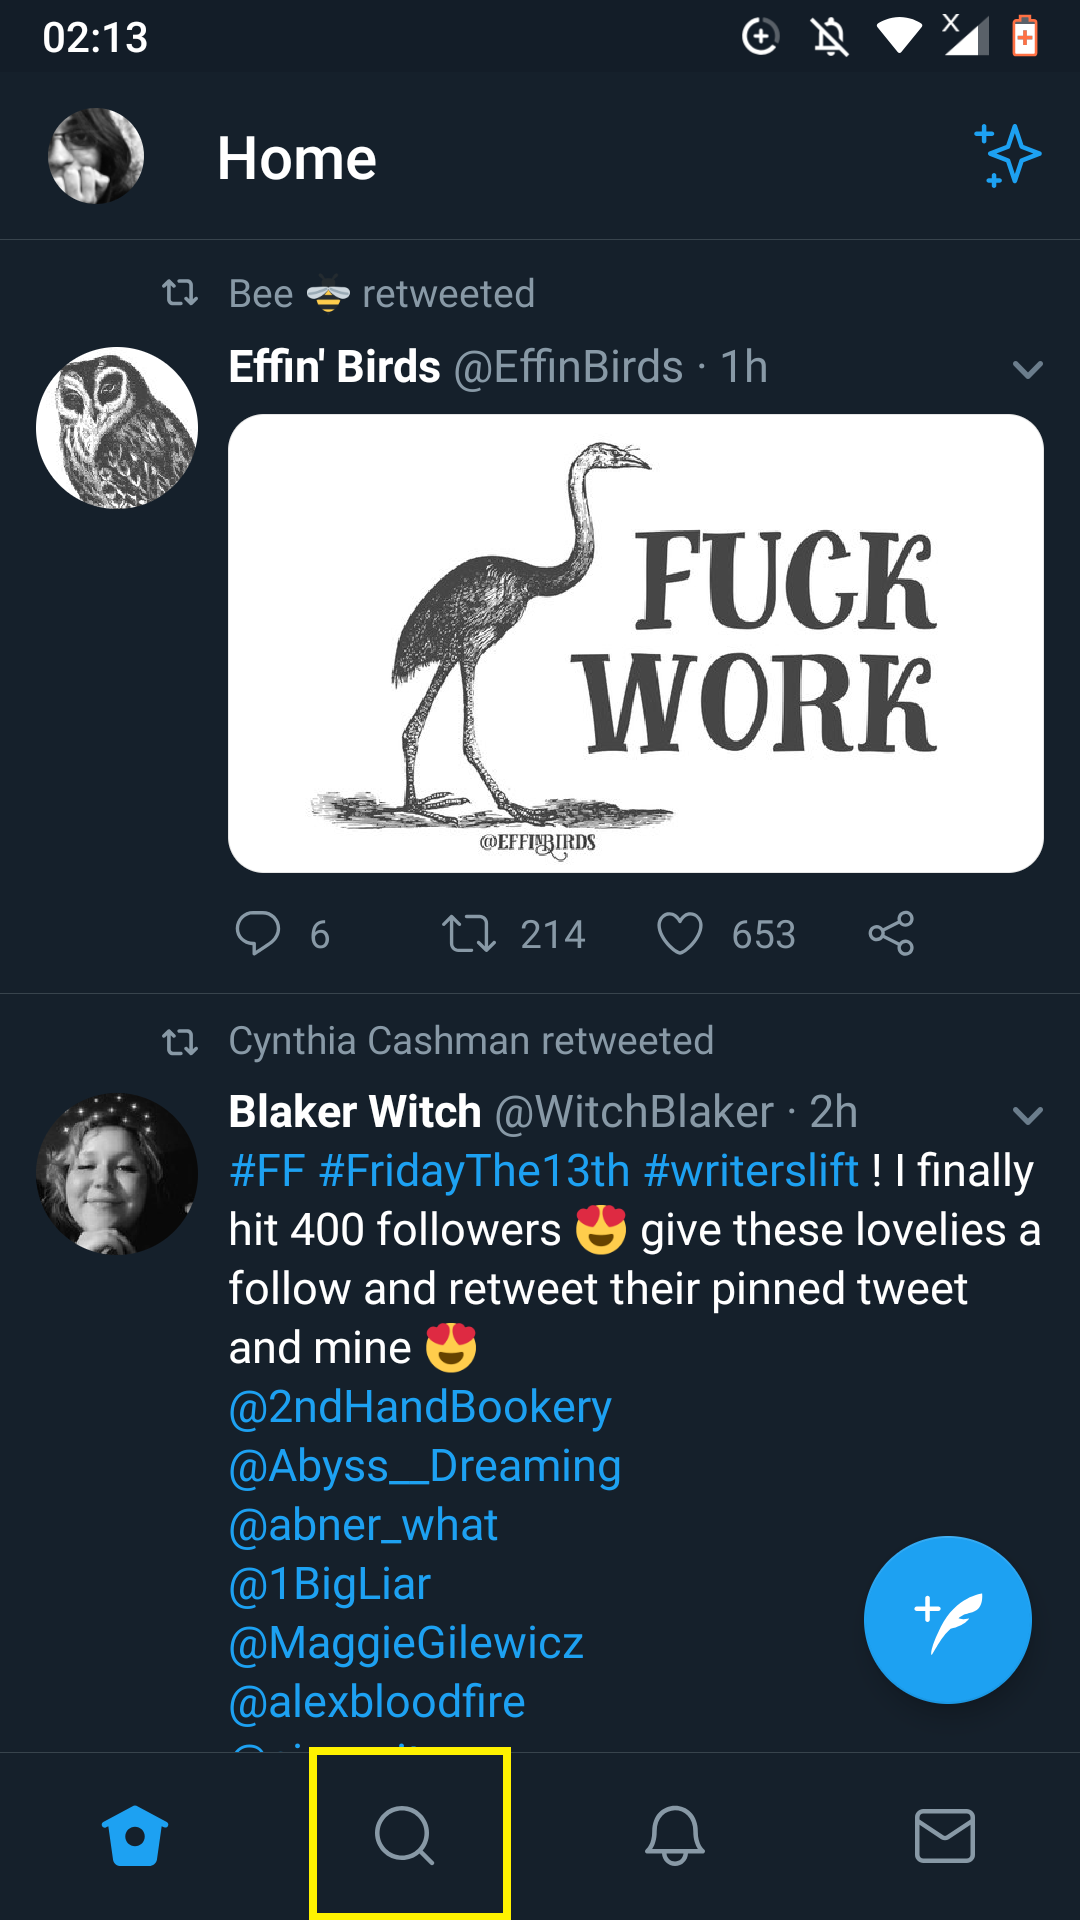Open the @2ndHandBookery mention
Image resolution: width=1080 pixels, height=1920 pixels.
click(x=420, y=1407)
